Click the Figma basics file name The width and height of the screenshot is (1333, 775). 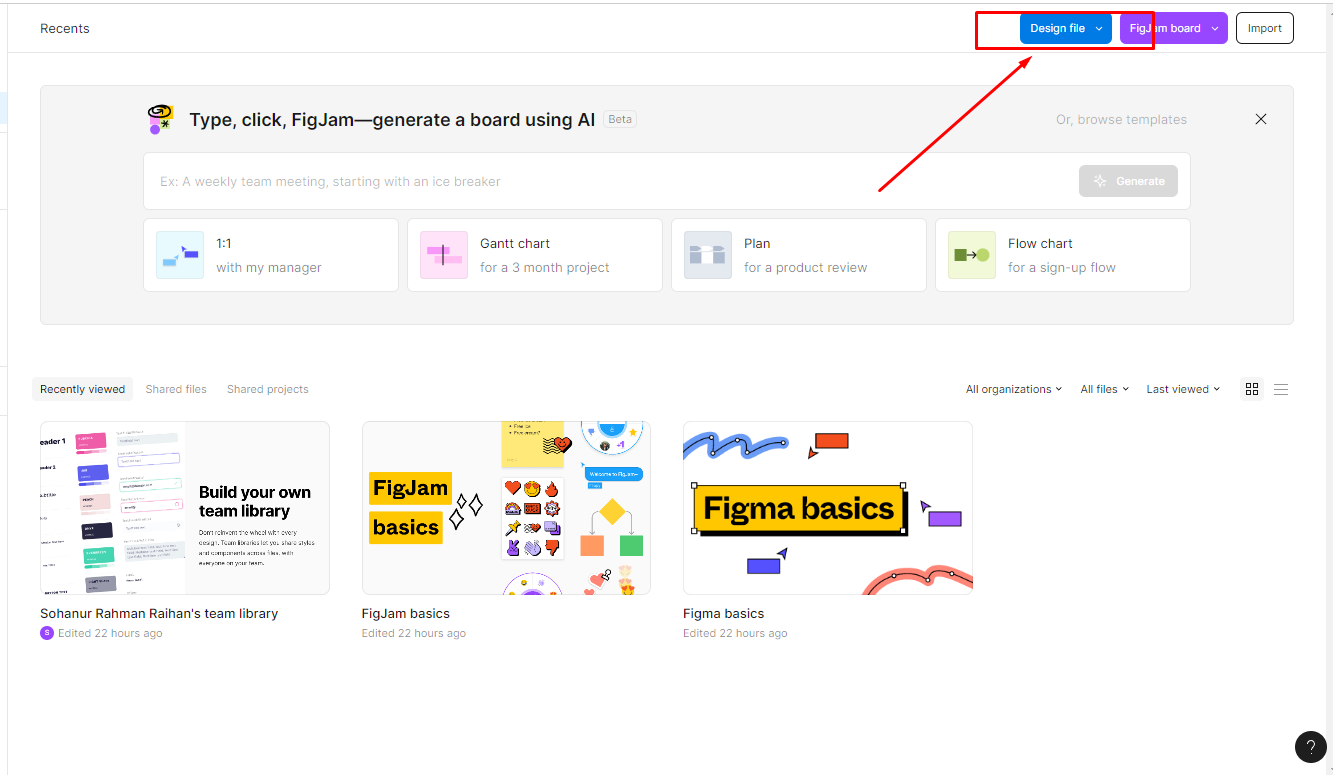[x=724, y=613]
